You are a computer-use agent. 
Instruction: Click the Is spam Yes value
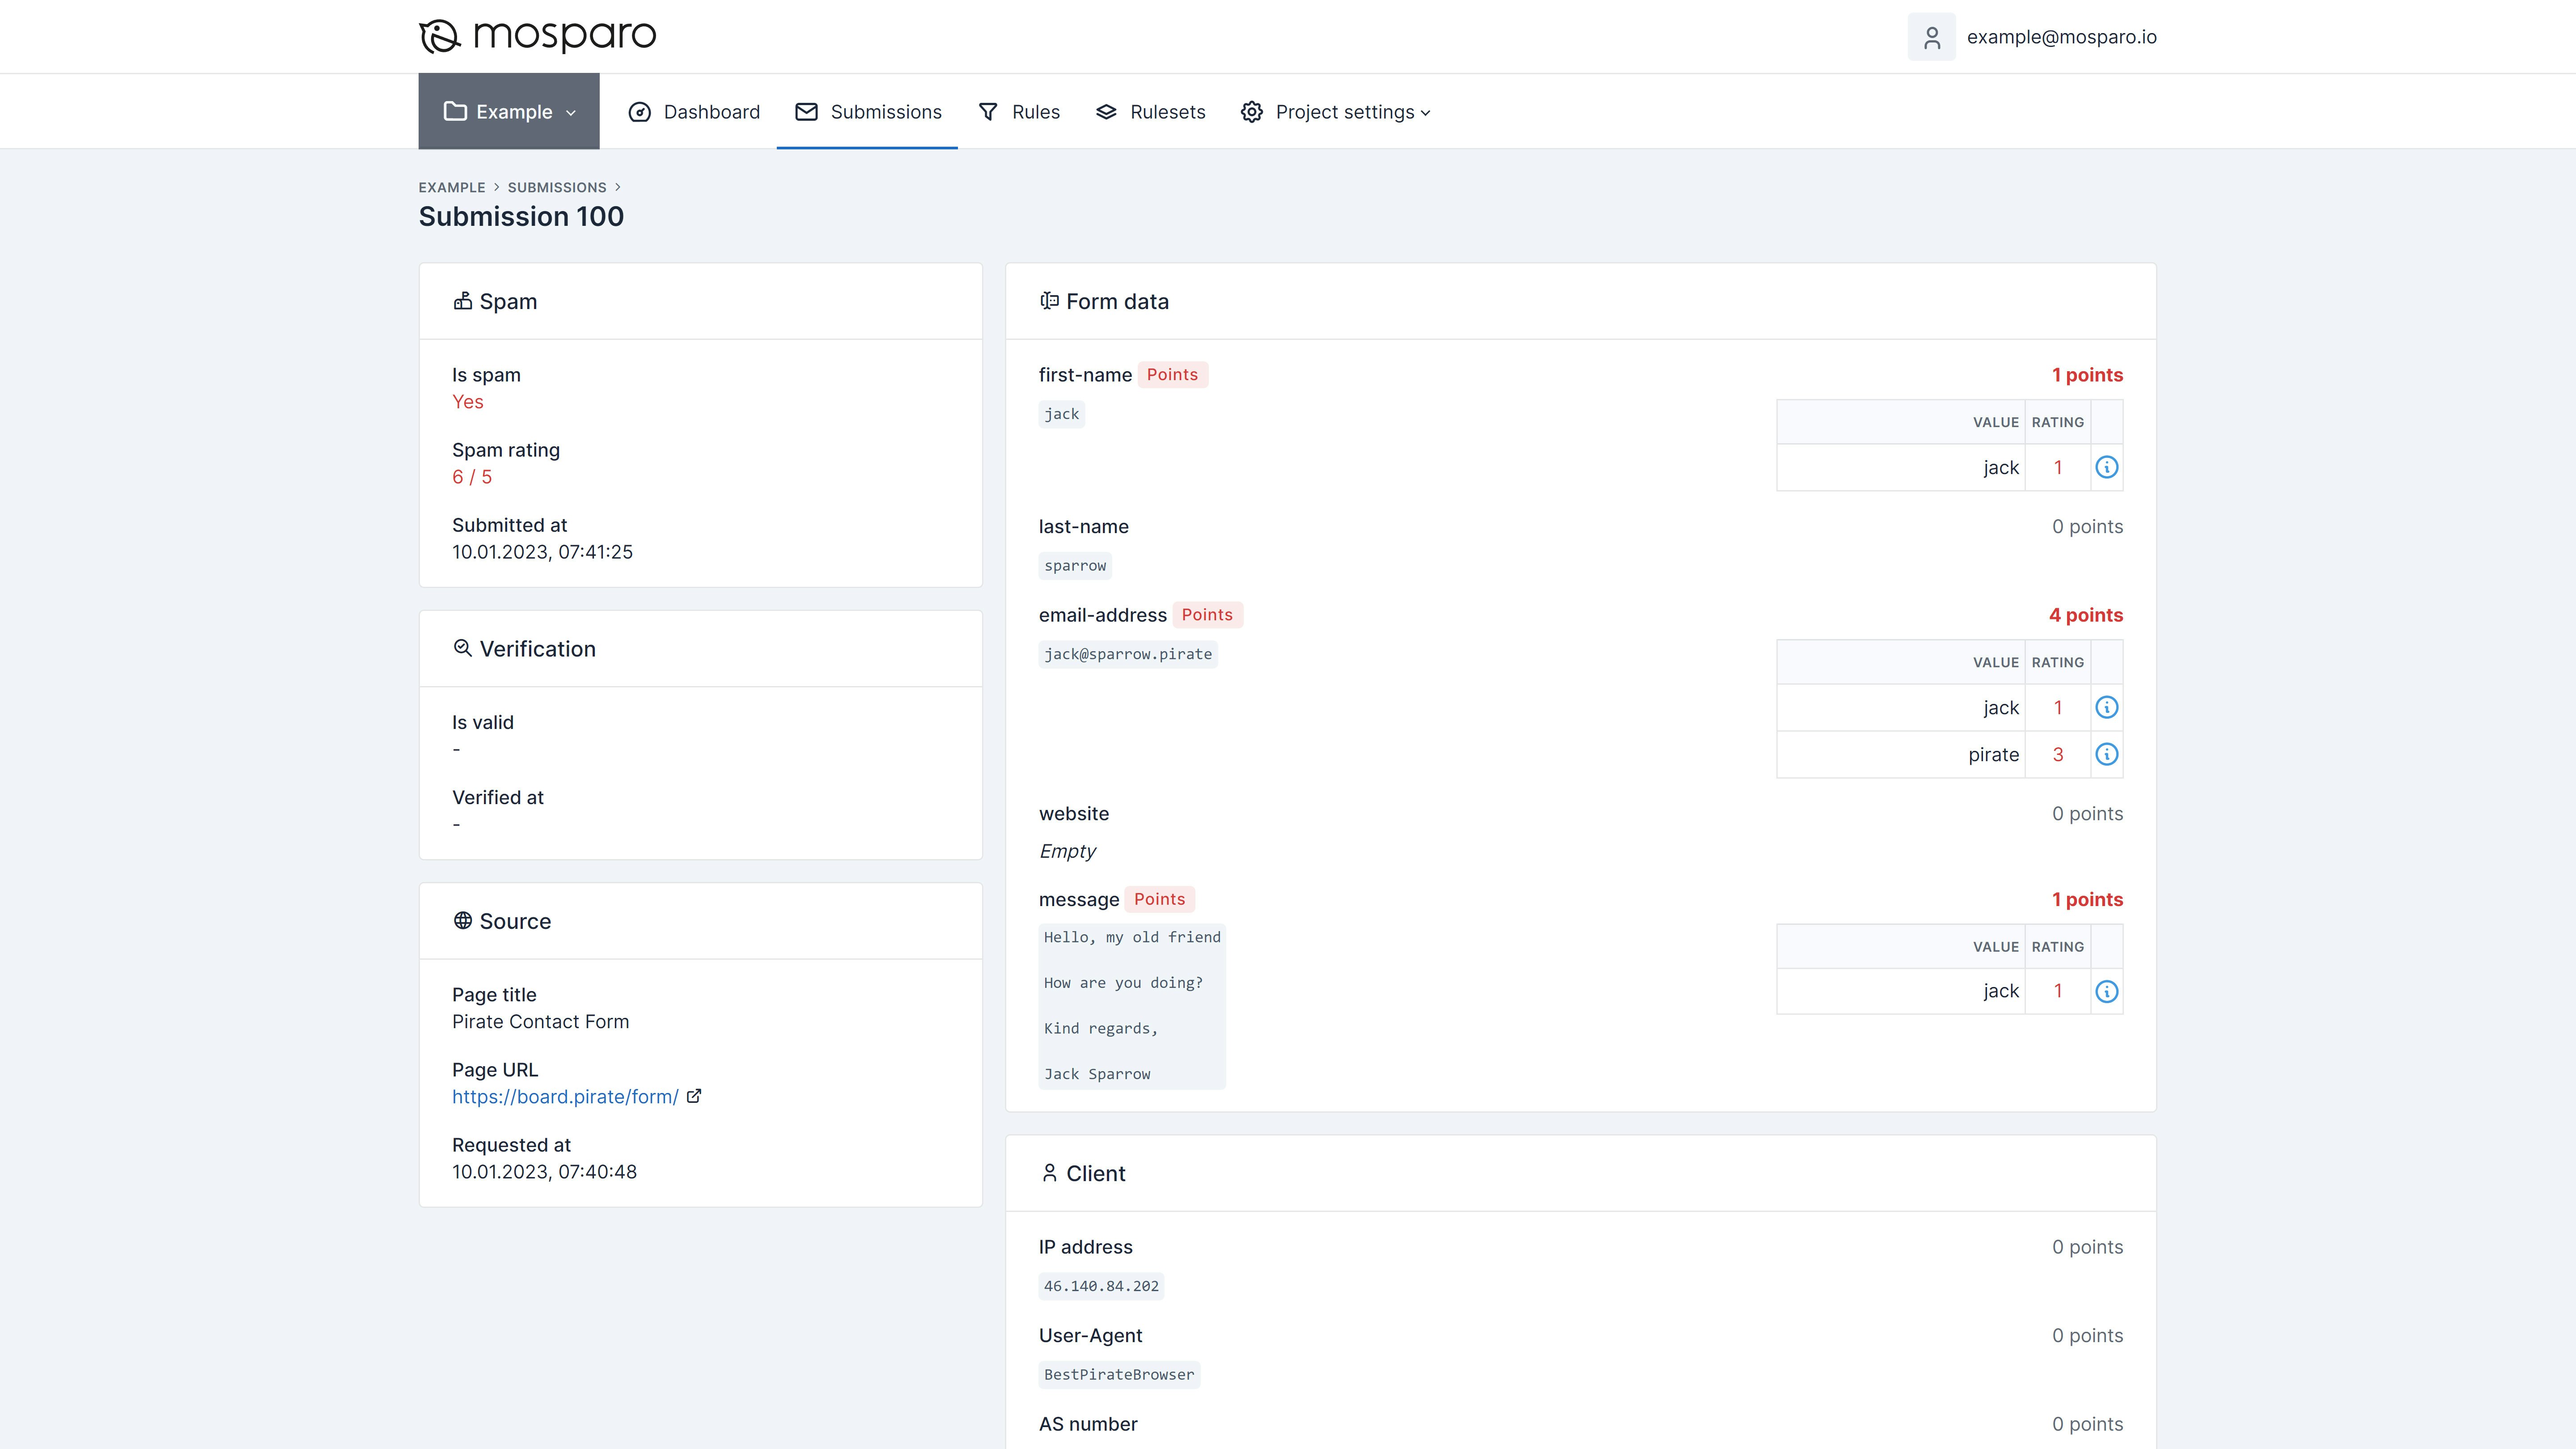coord(467,402)
